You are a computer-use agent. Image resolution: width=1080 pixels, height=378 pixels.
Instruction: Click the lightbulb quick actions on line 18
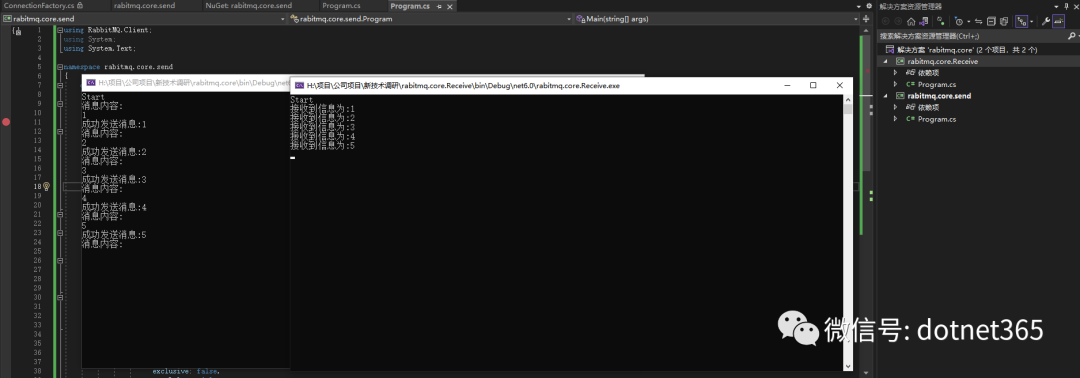(x=46, y=186)
